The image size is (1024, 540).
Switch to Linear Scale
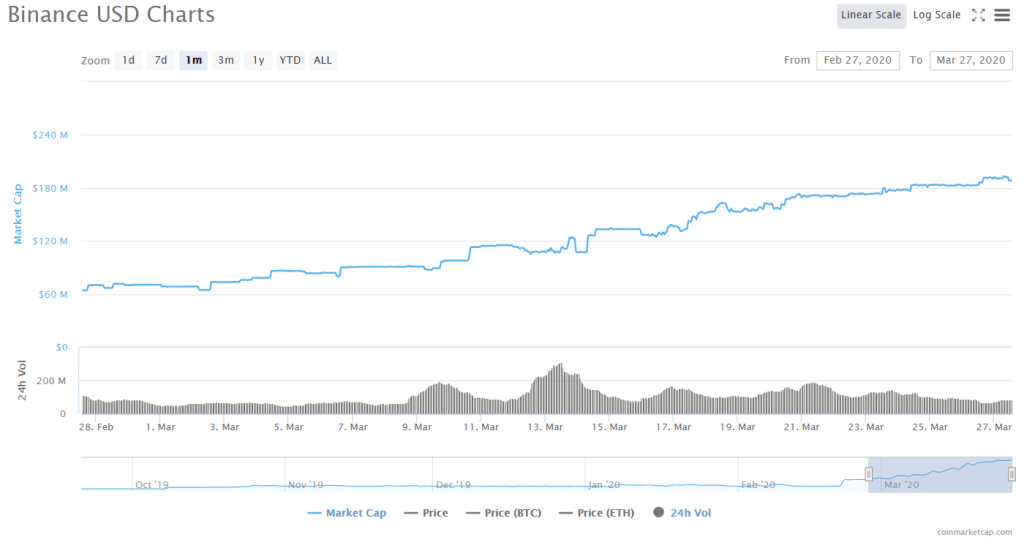(x=871, y=15)
